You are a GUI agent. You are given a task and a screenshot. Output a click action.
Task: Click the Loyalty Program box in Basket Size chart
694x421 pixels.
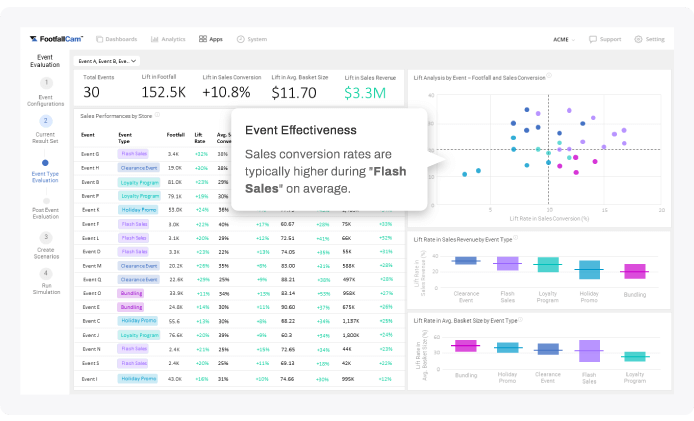point(635,356)
